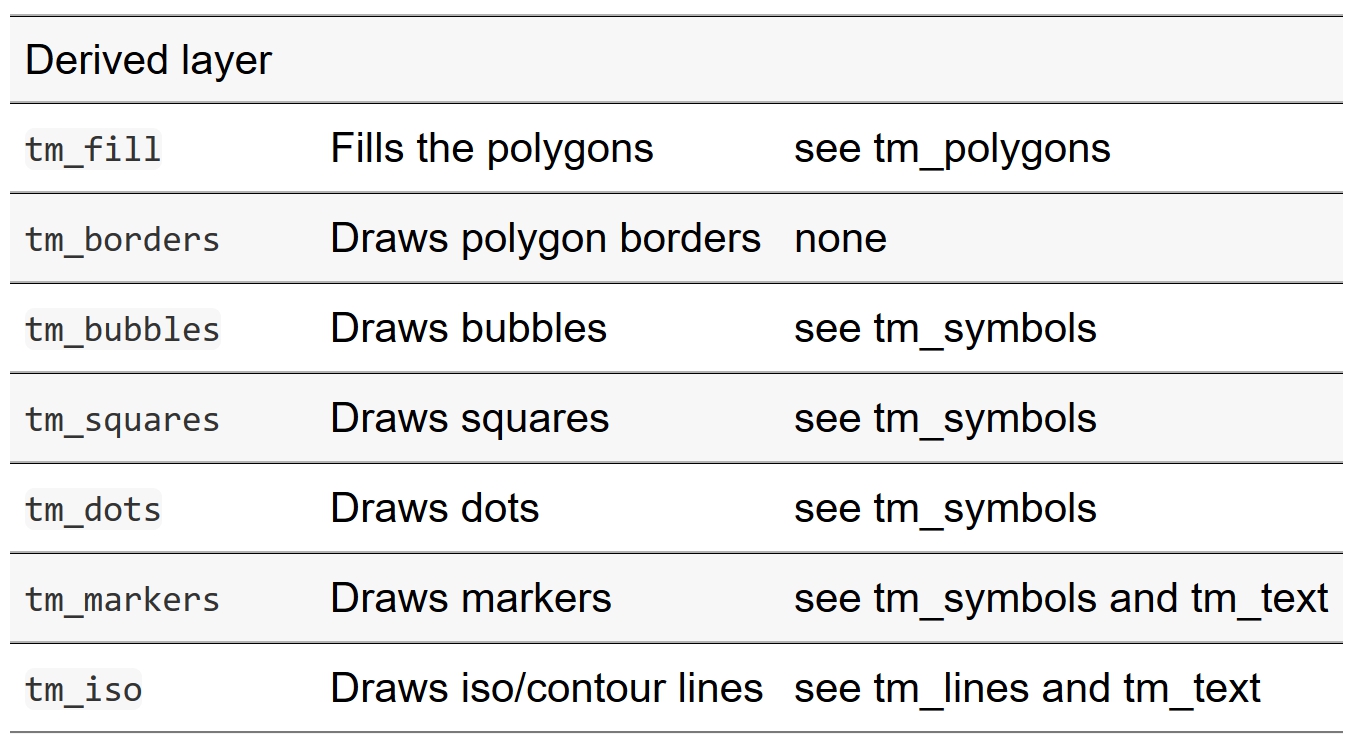Screen dimensions: 1362x750
Task: Click "see tm_symbols" in the tm_dots row
Action: 945,509
